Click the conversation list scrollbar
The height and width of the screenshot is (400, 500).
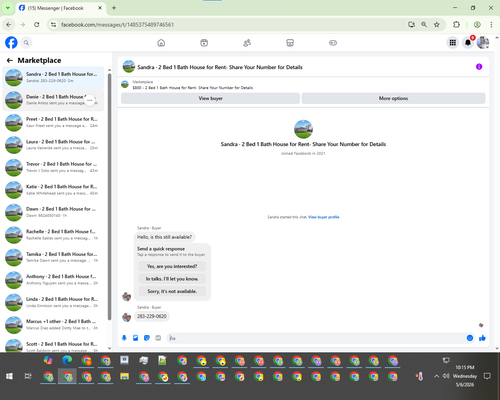tap(109, 197)
